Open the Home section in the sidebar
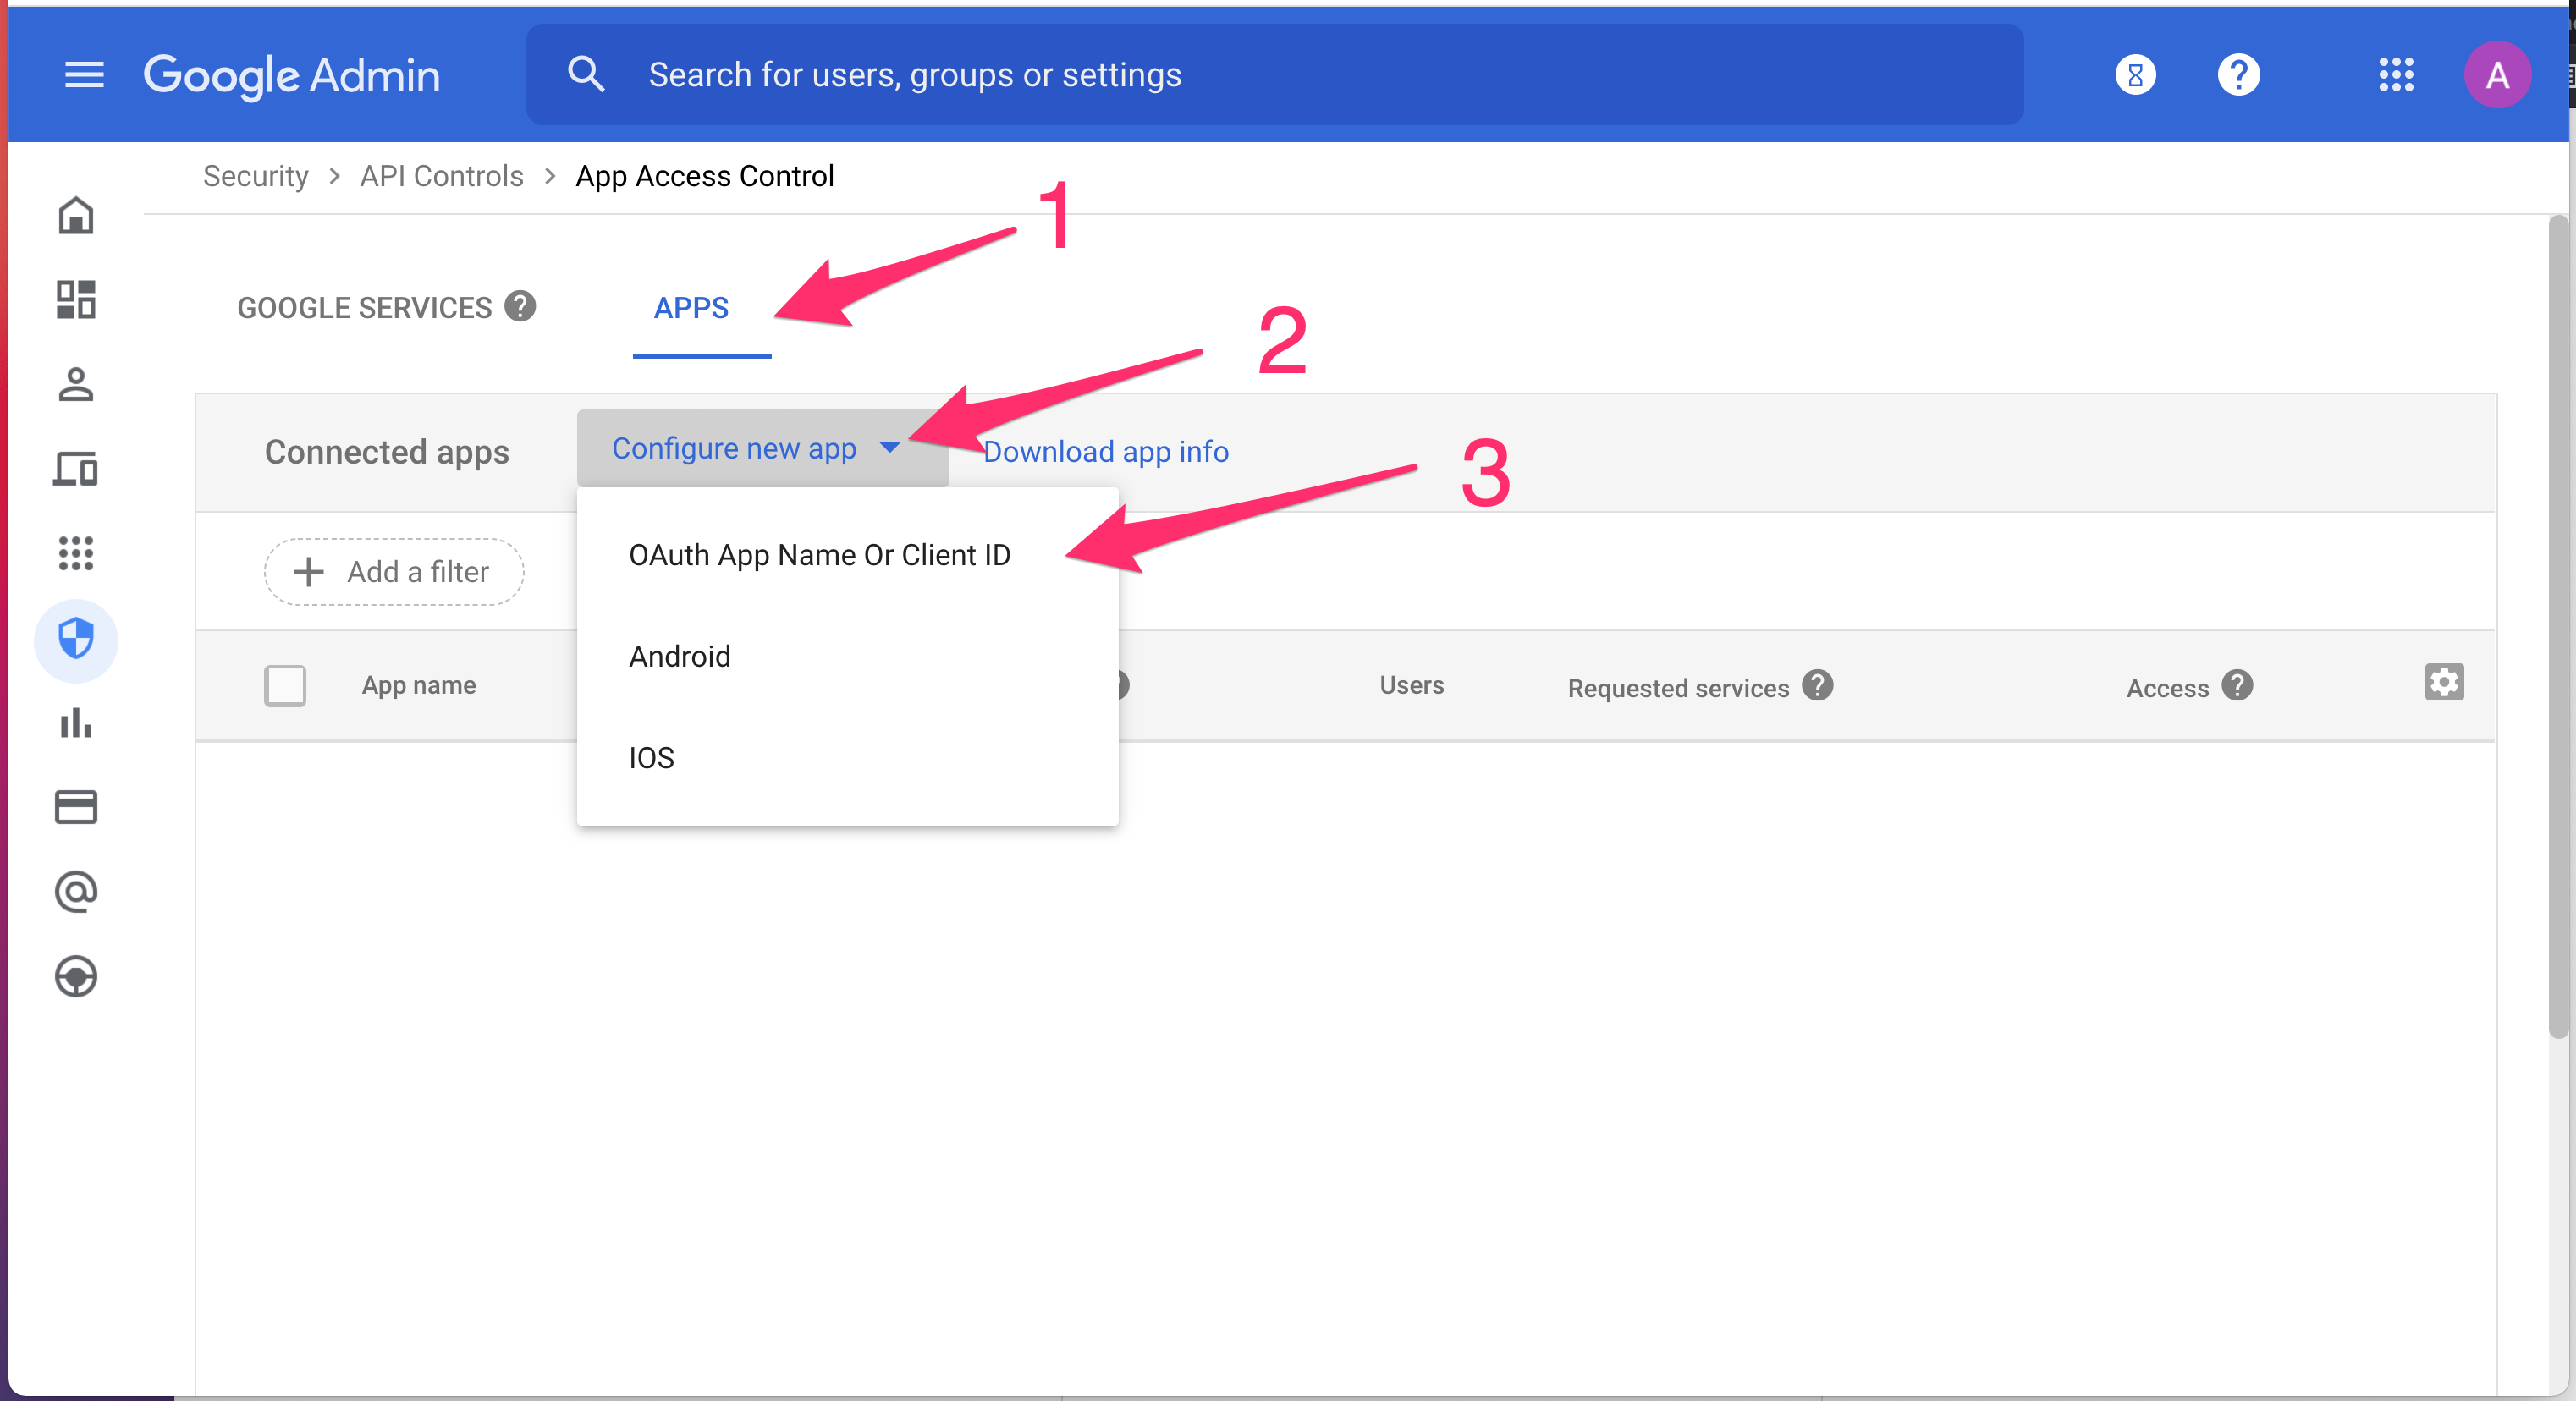The width and height of the screenshot is (2576, 1401). pos(76,216)
